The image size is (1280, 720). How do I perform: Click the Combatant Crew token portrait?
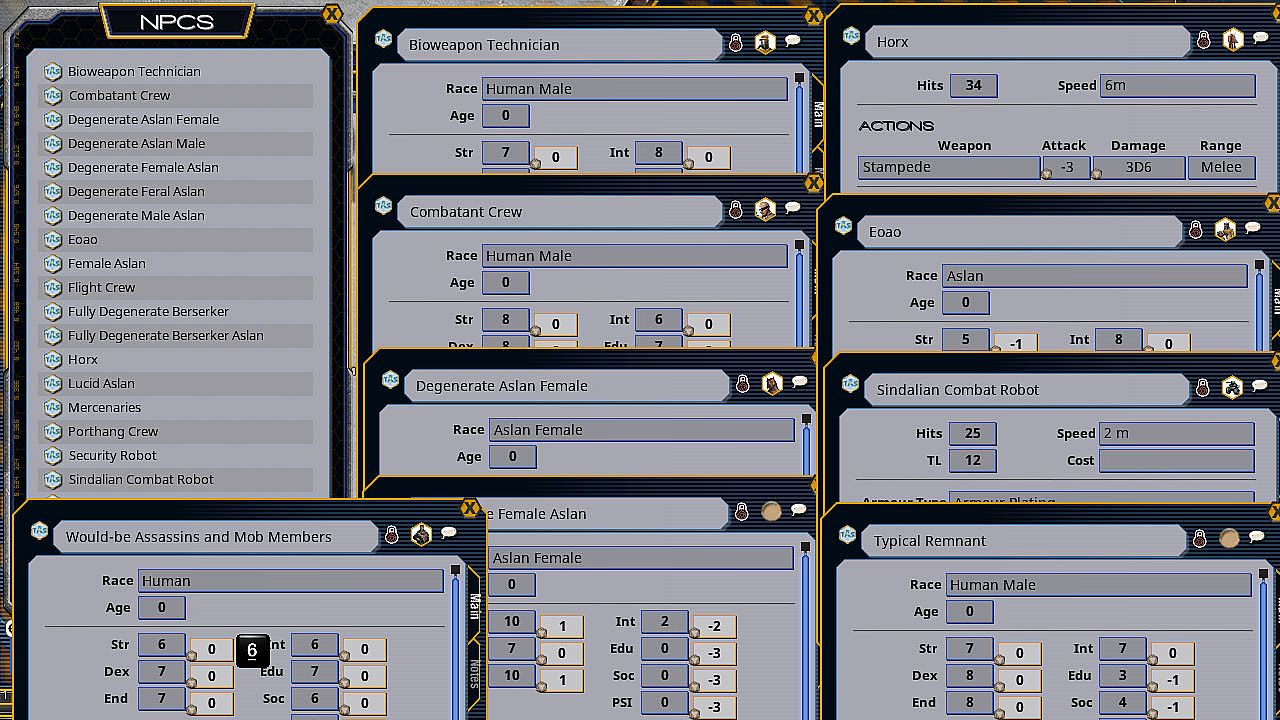coord(765,210)
